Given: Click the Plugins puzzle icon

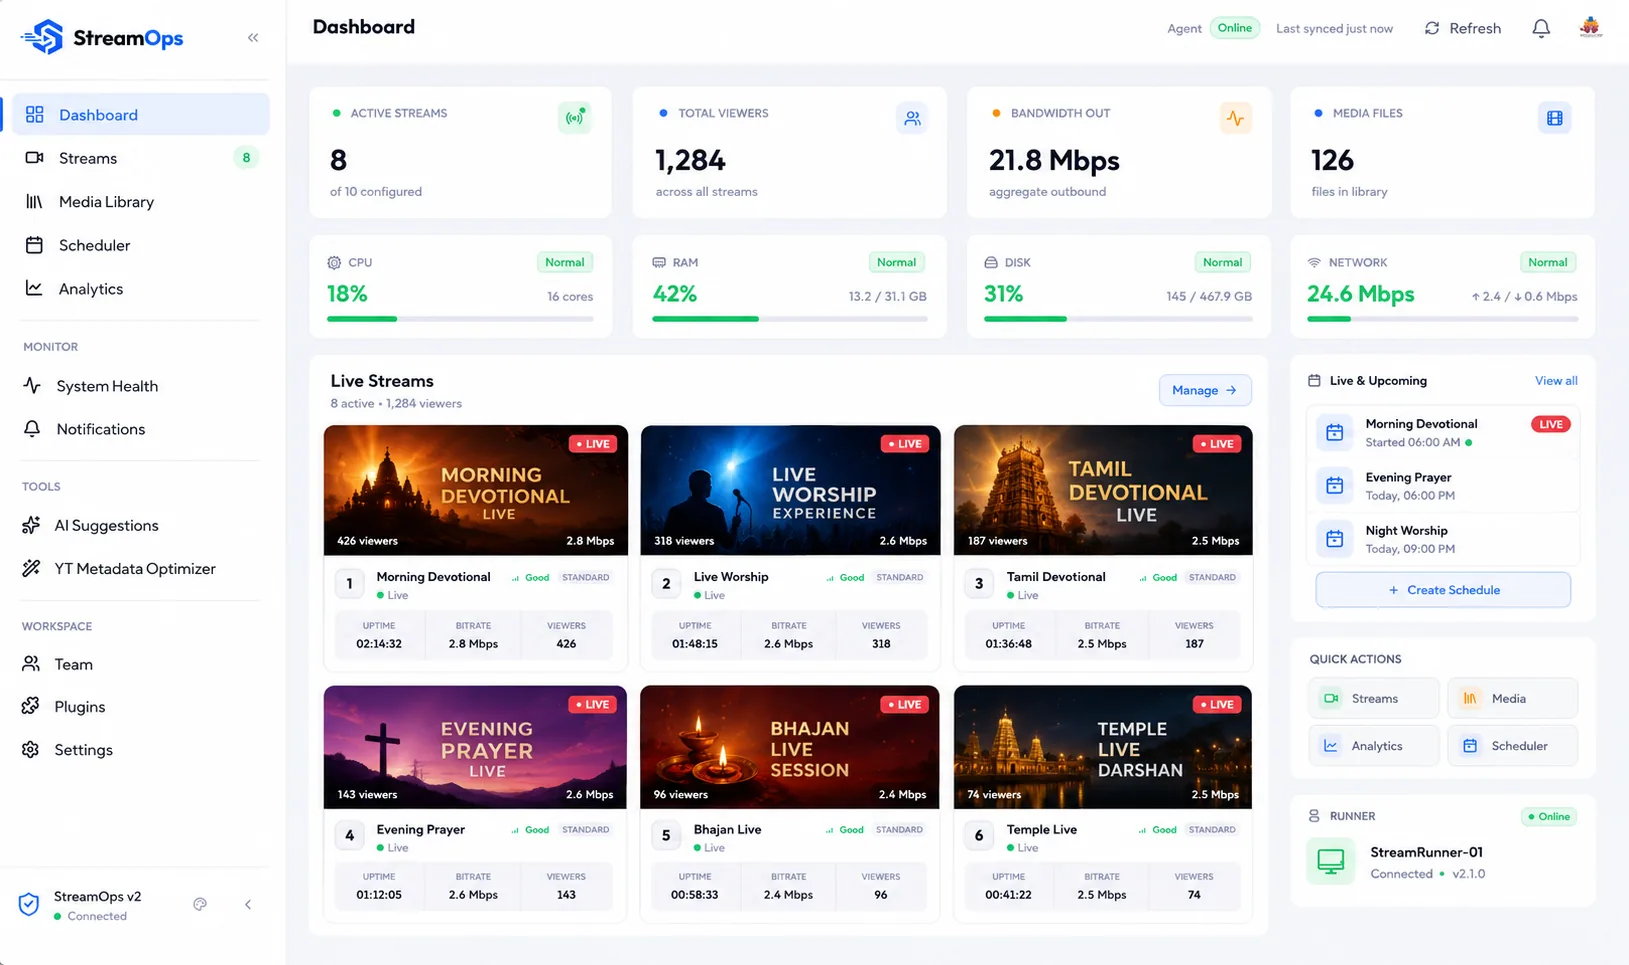Looking at the screenshot, I should 31,706.
